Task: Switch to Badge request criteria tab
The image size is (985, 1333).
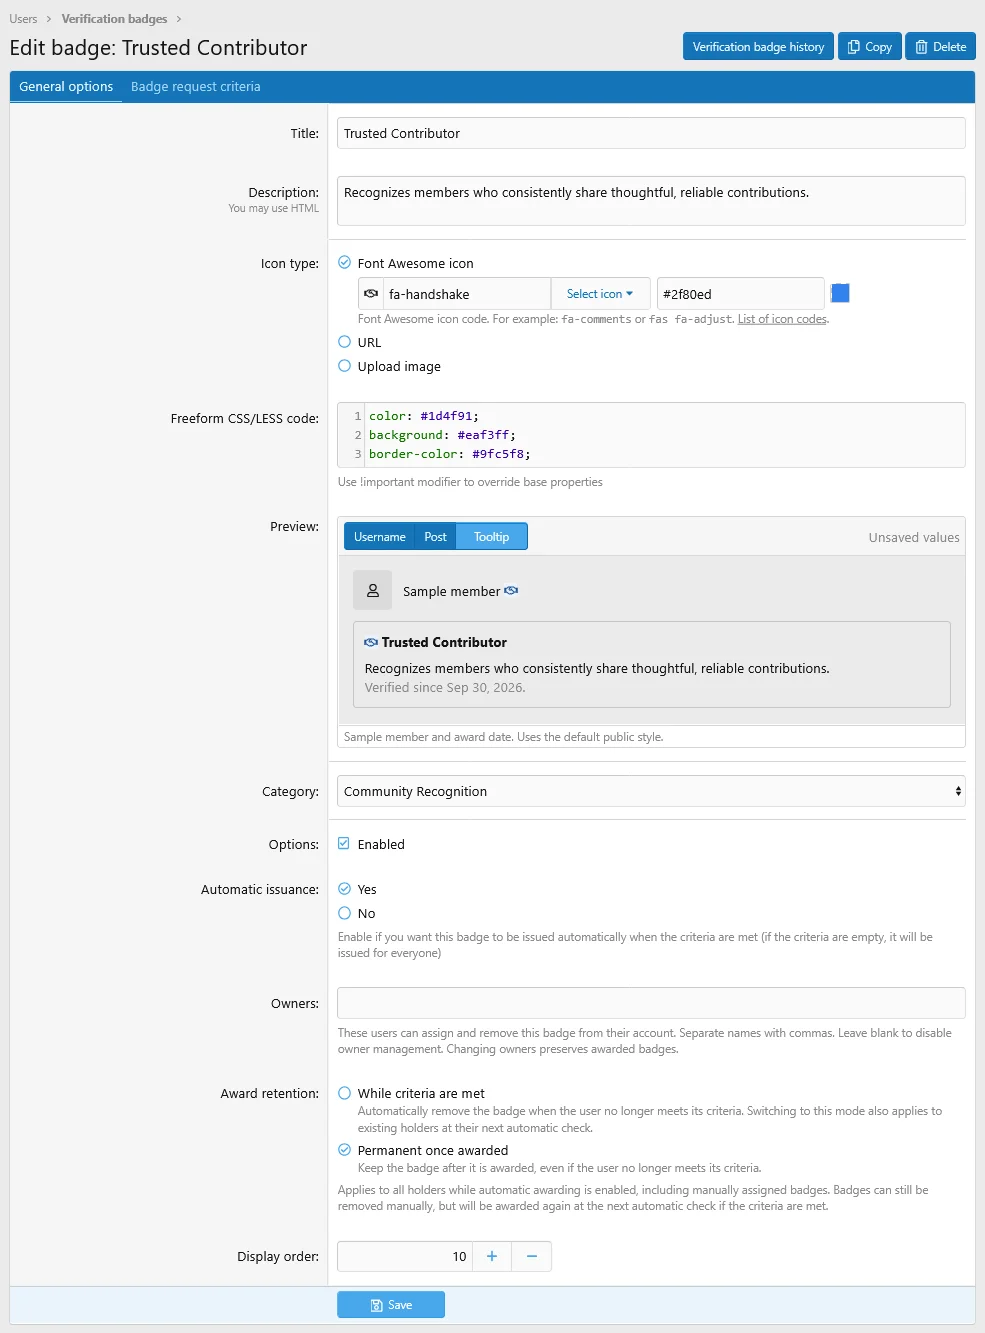Action: [x=196, y=87]
